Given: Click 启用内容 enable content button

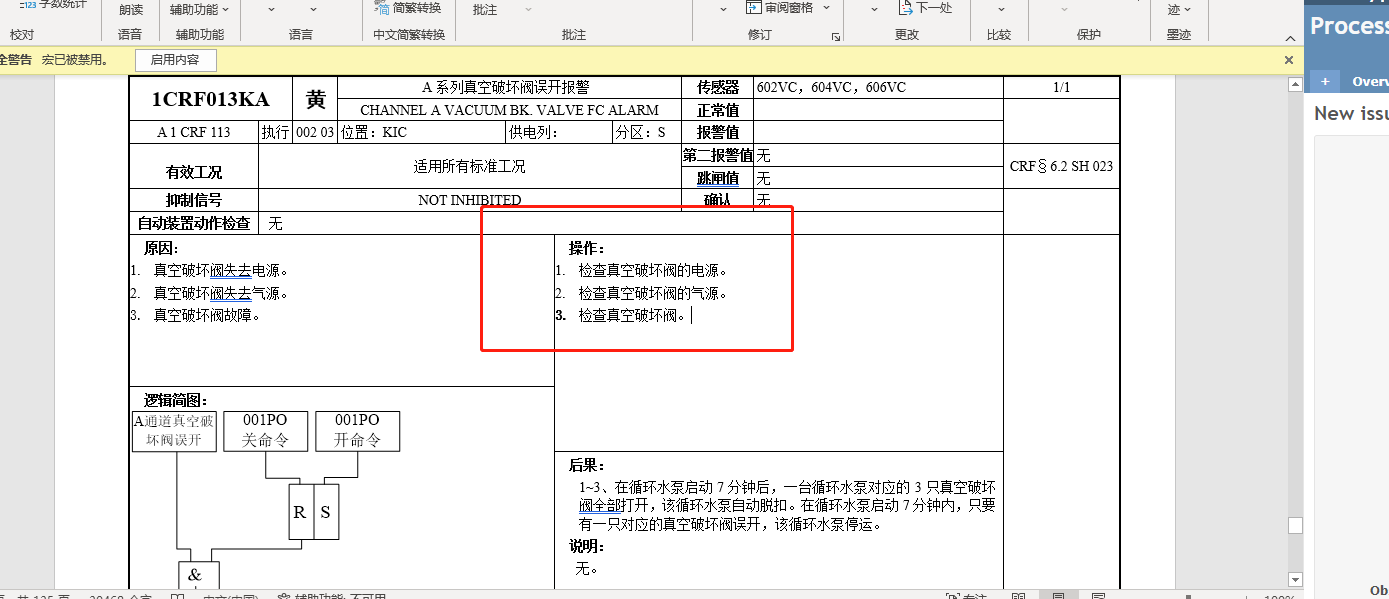Looking at the screenshot, I should point(175,60).
